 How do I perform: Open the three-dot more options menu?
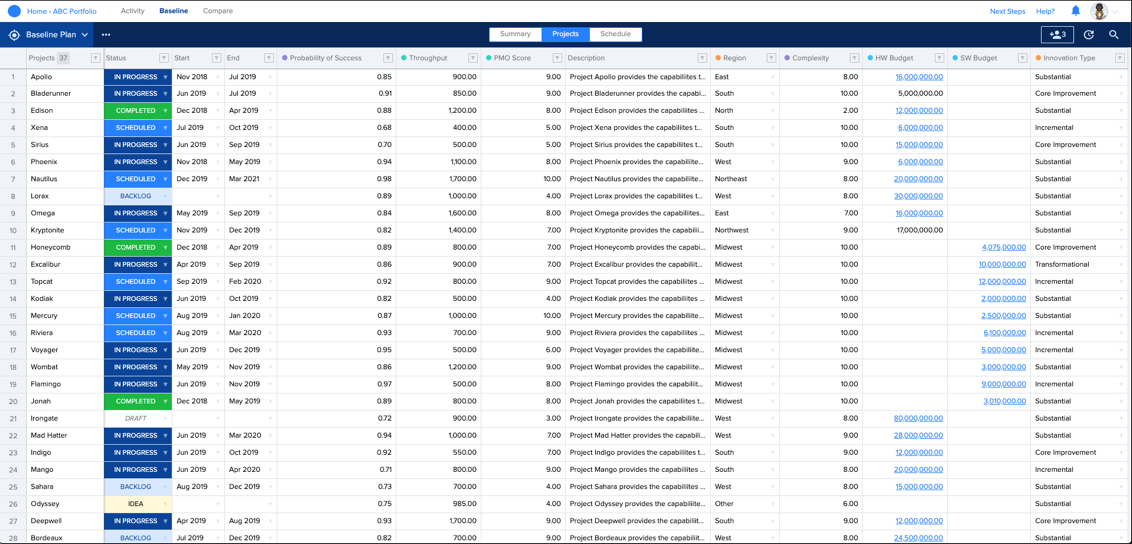(106, 34)
